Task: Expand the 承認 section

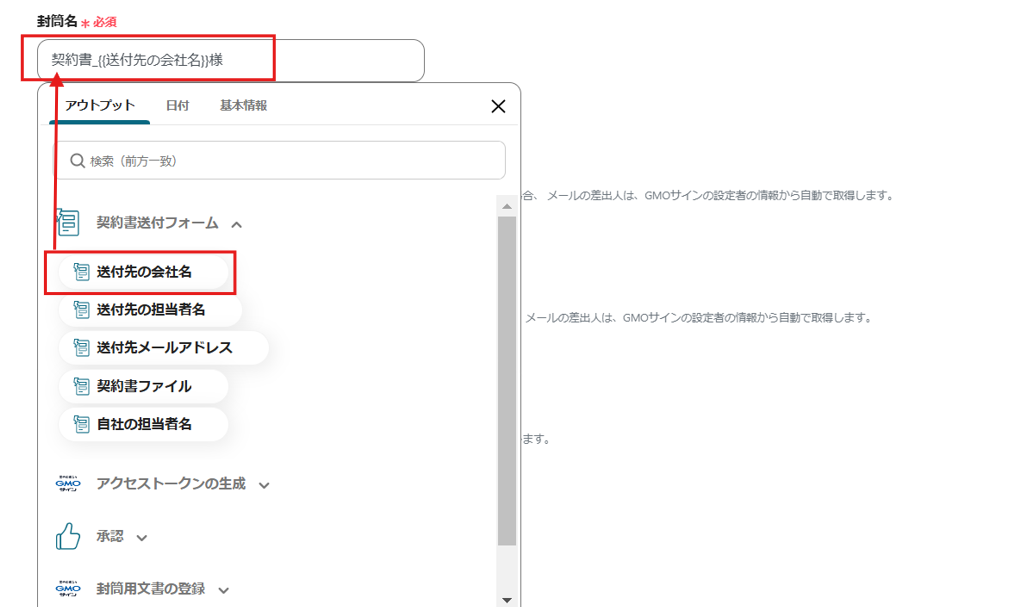Action: [x=142, y=537]
